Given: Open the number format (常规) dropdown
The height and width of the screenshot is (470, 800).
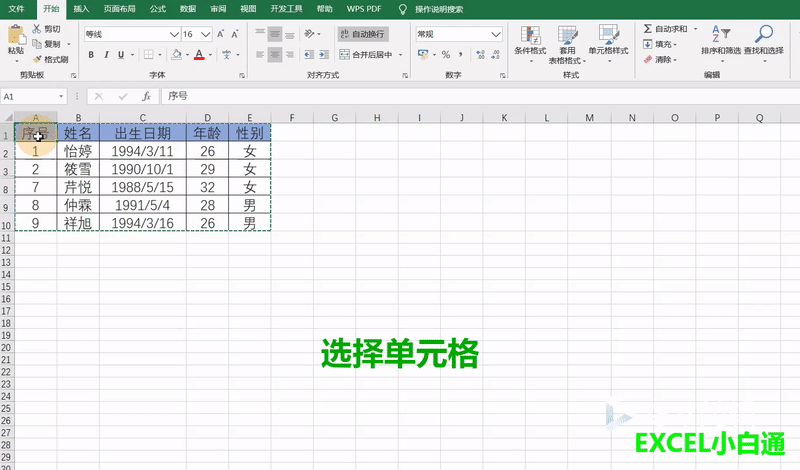Looking at the screenshot, I should click(496, 34).
